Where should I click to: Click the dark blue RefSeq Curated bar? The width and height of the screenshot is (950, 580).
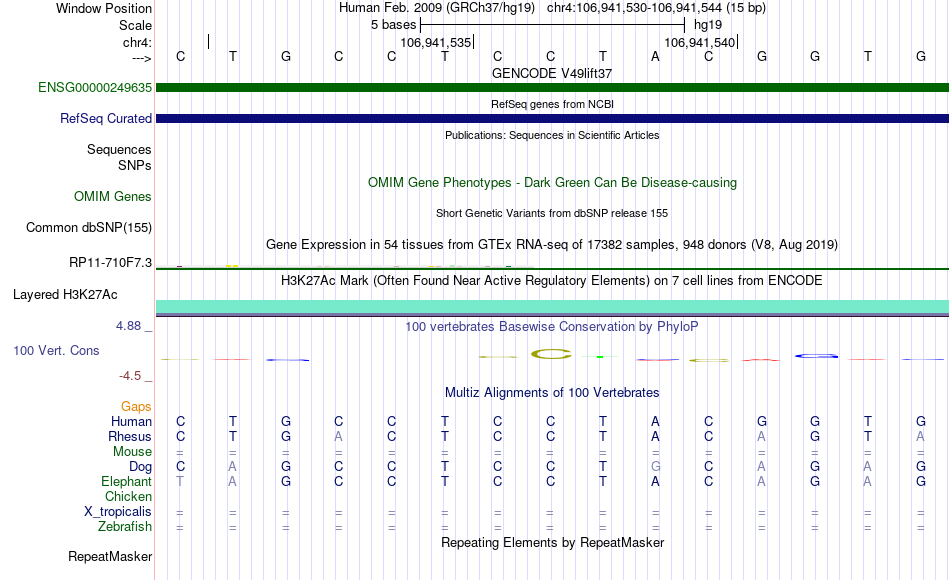[x=552, y=118]
